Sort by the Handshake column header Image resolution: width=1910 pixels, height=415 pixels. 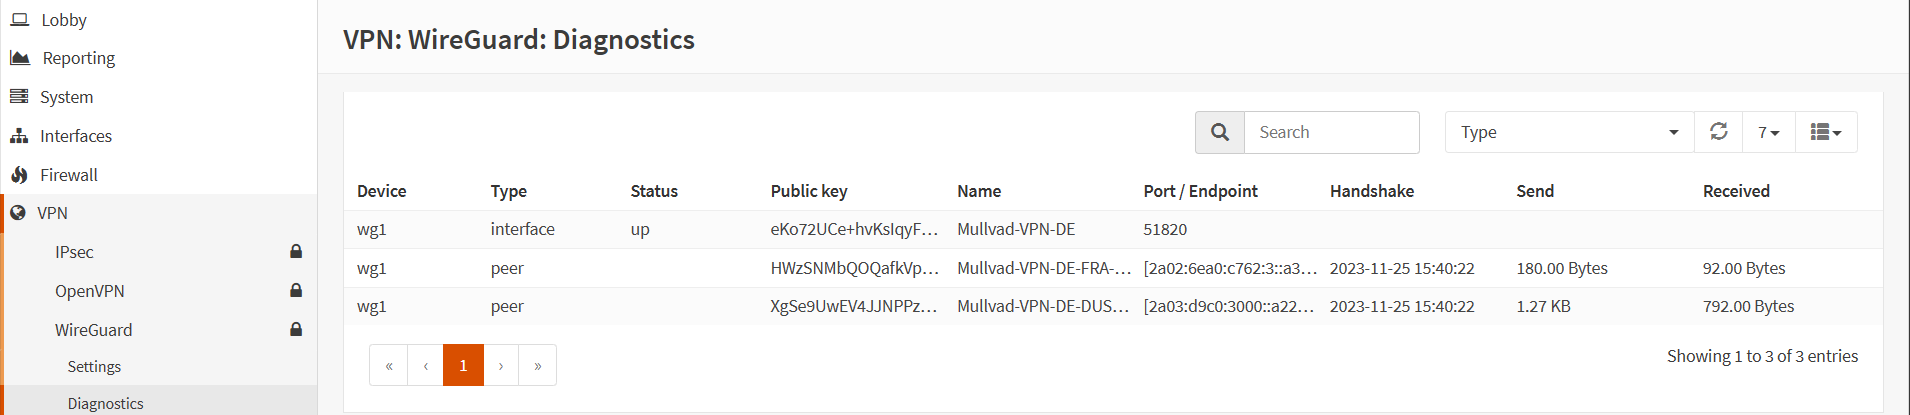pyautogui.click(x=1371, y=191)
